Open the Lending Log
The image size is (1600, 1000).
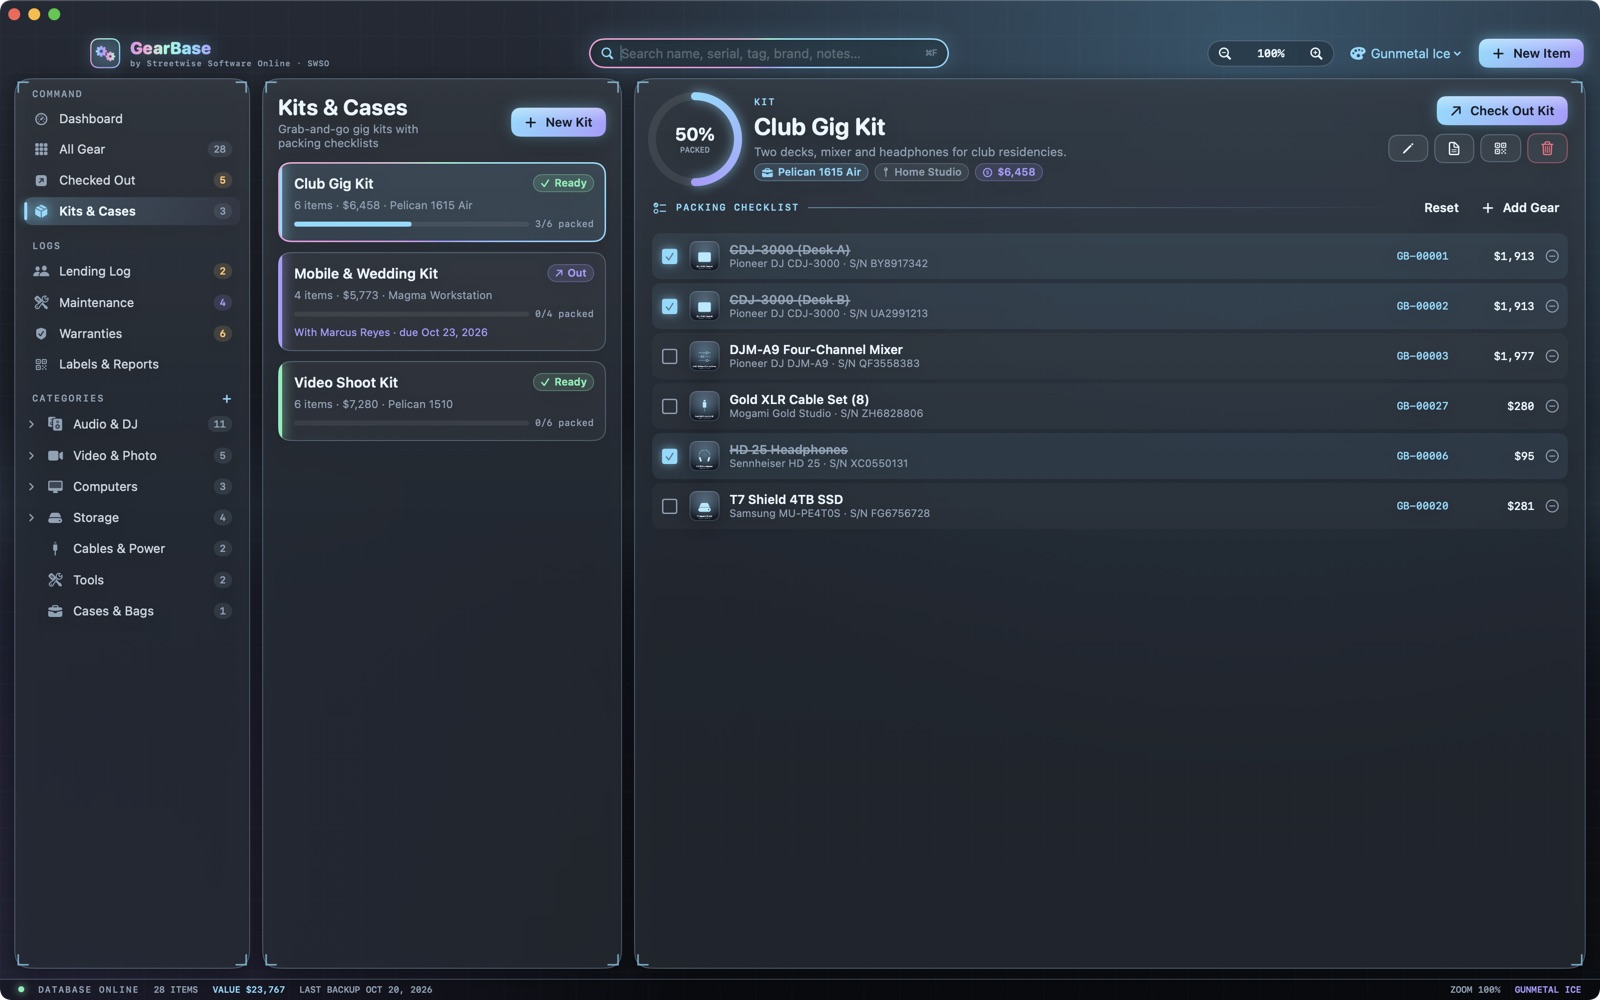[x=132, y=271]
